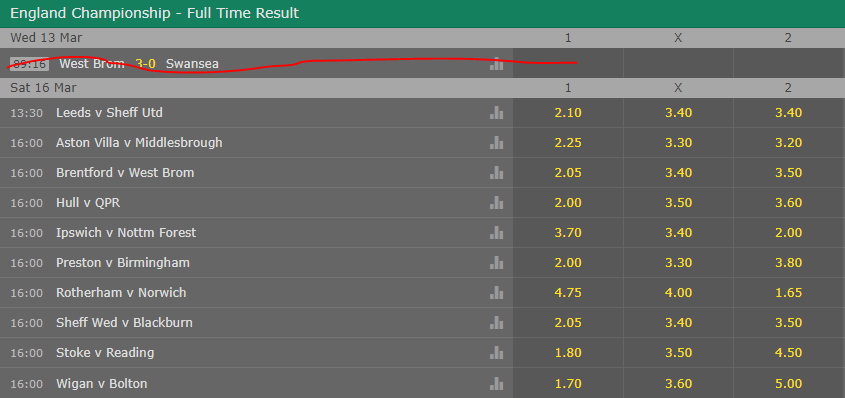845x398 pixels.
Task: Open stats icon for Rotherham v Norwich
Action: (x=496, y=293)
